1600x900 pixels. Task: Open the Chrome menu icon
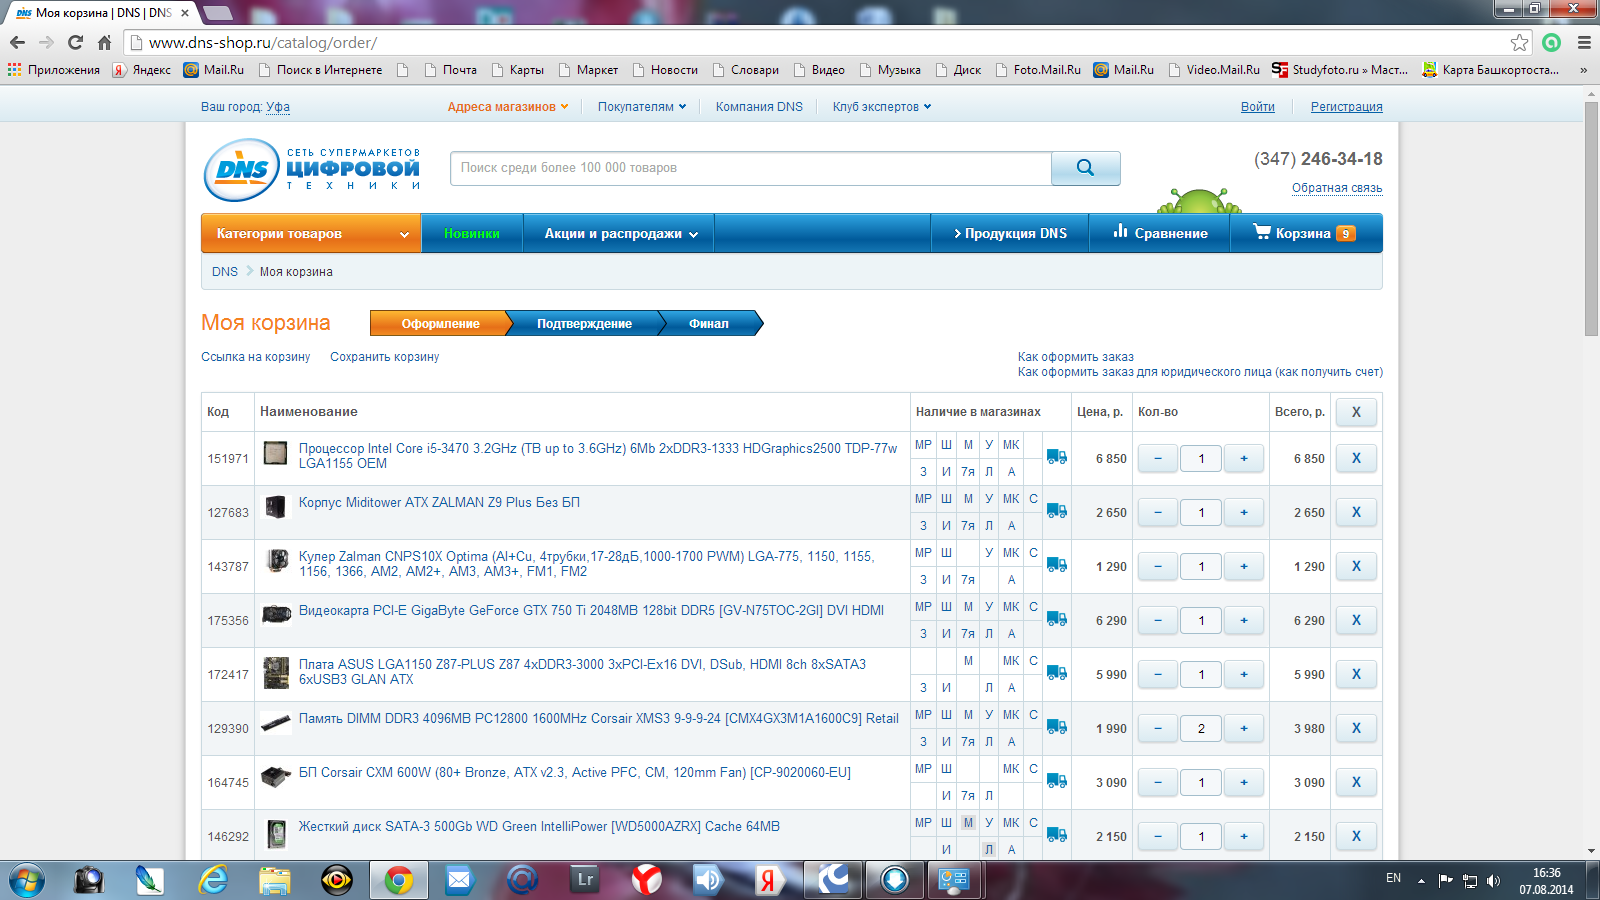coord(1584,42)
